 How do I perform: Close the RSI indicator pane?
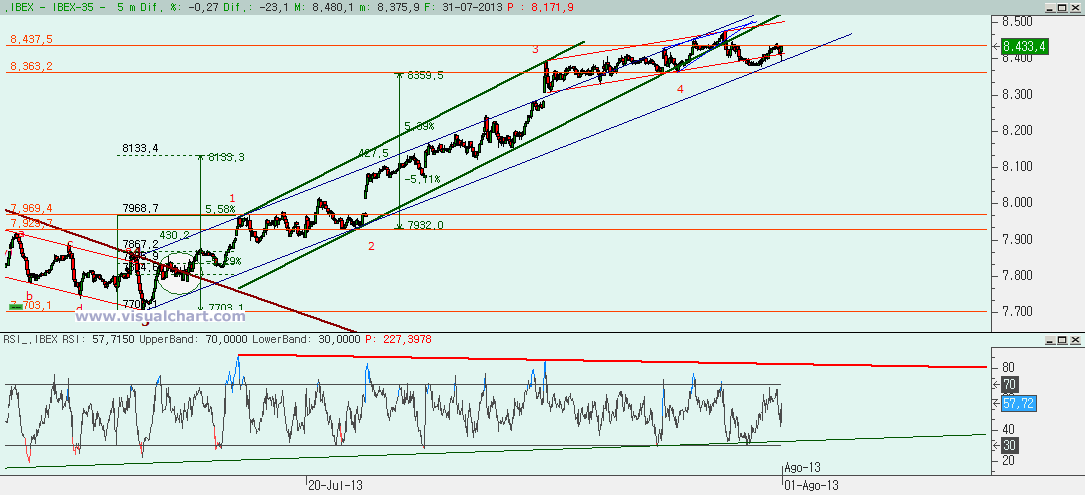pos(1074,340)
